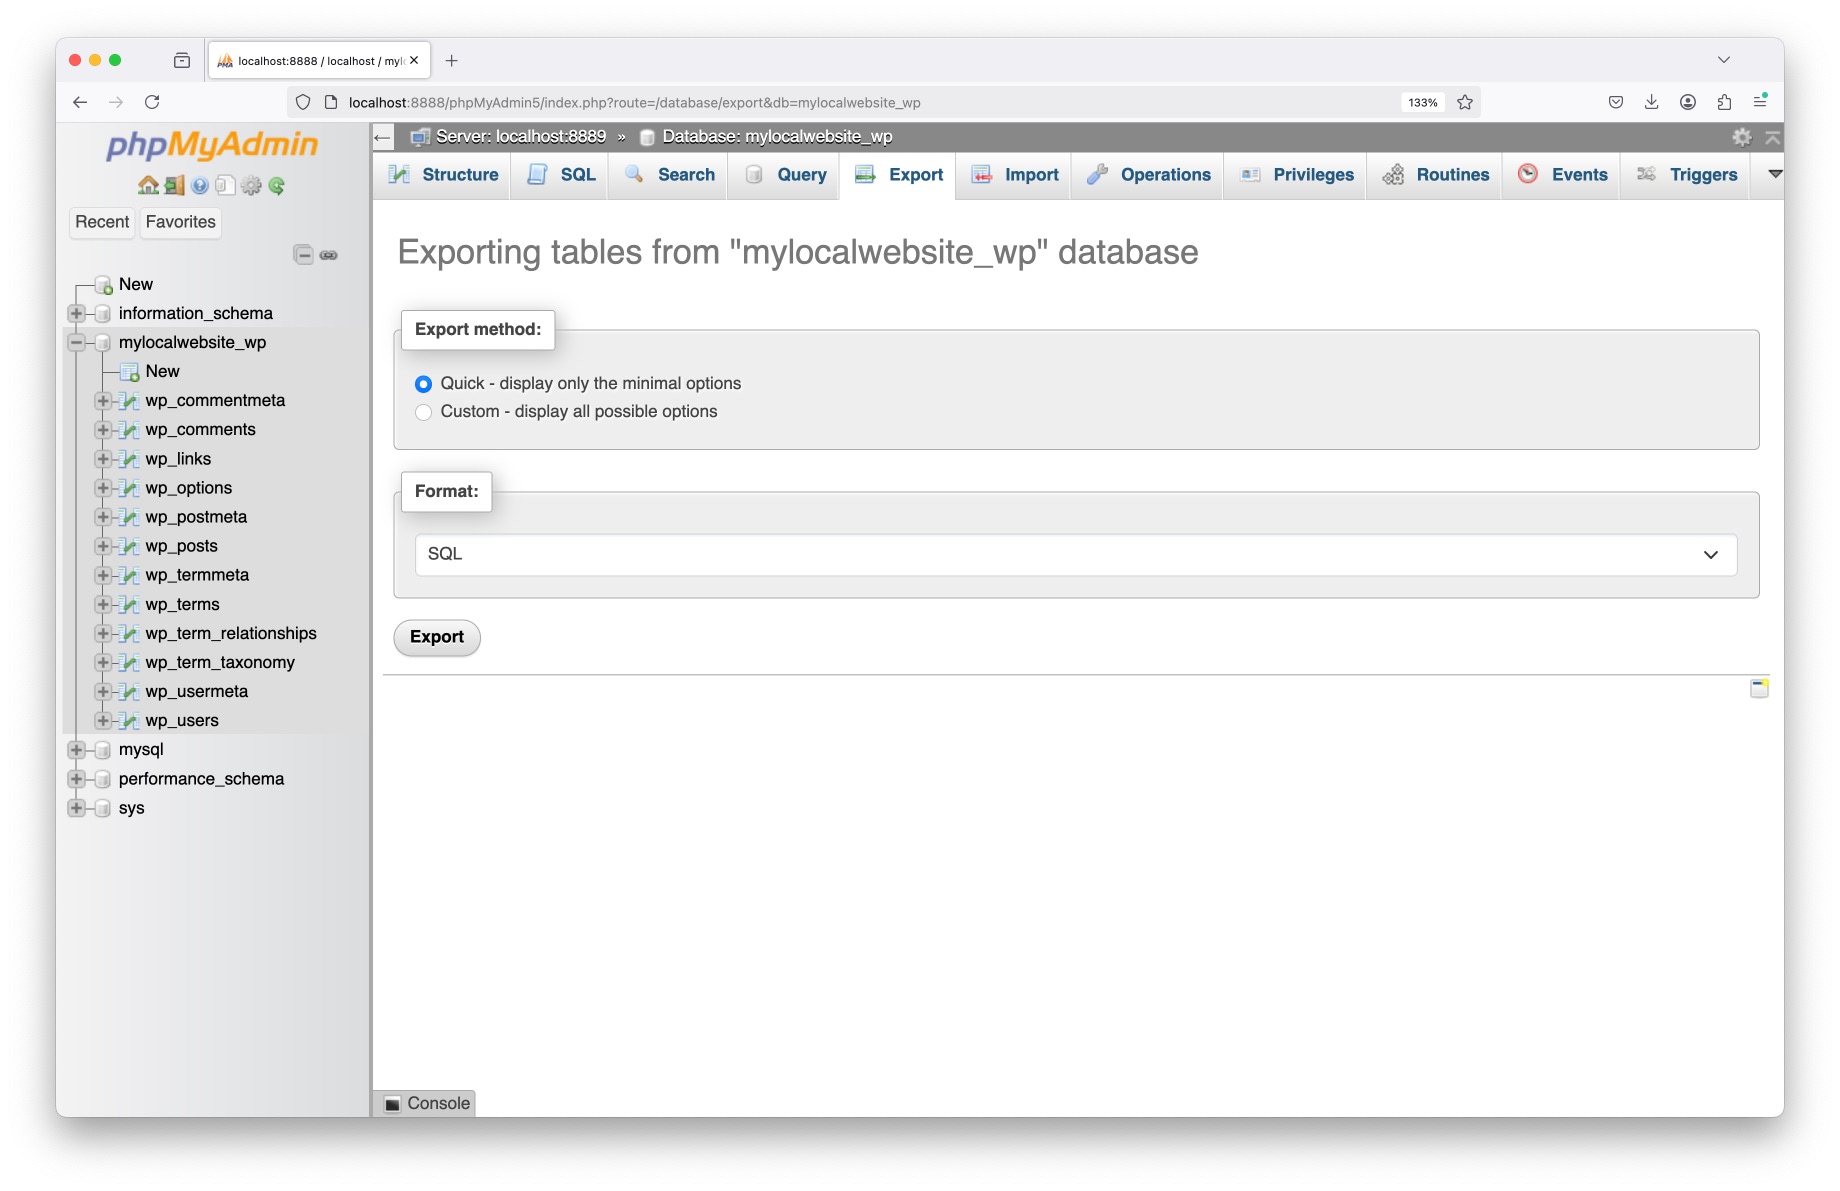Click Server: localhost:8889 breadcrumb link
Screen dimensions: 1840x1191
click(520, 137)
